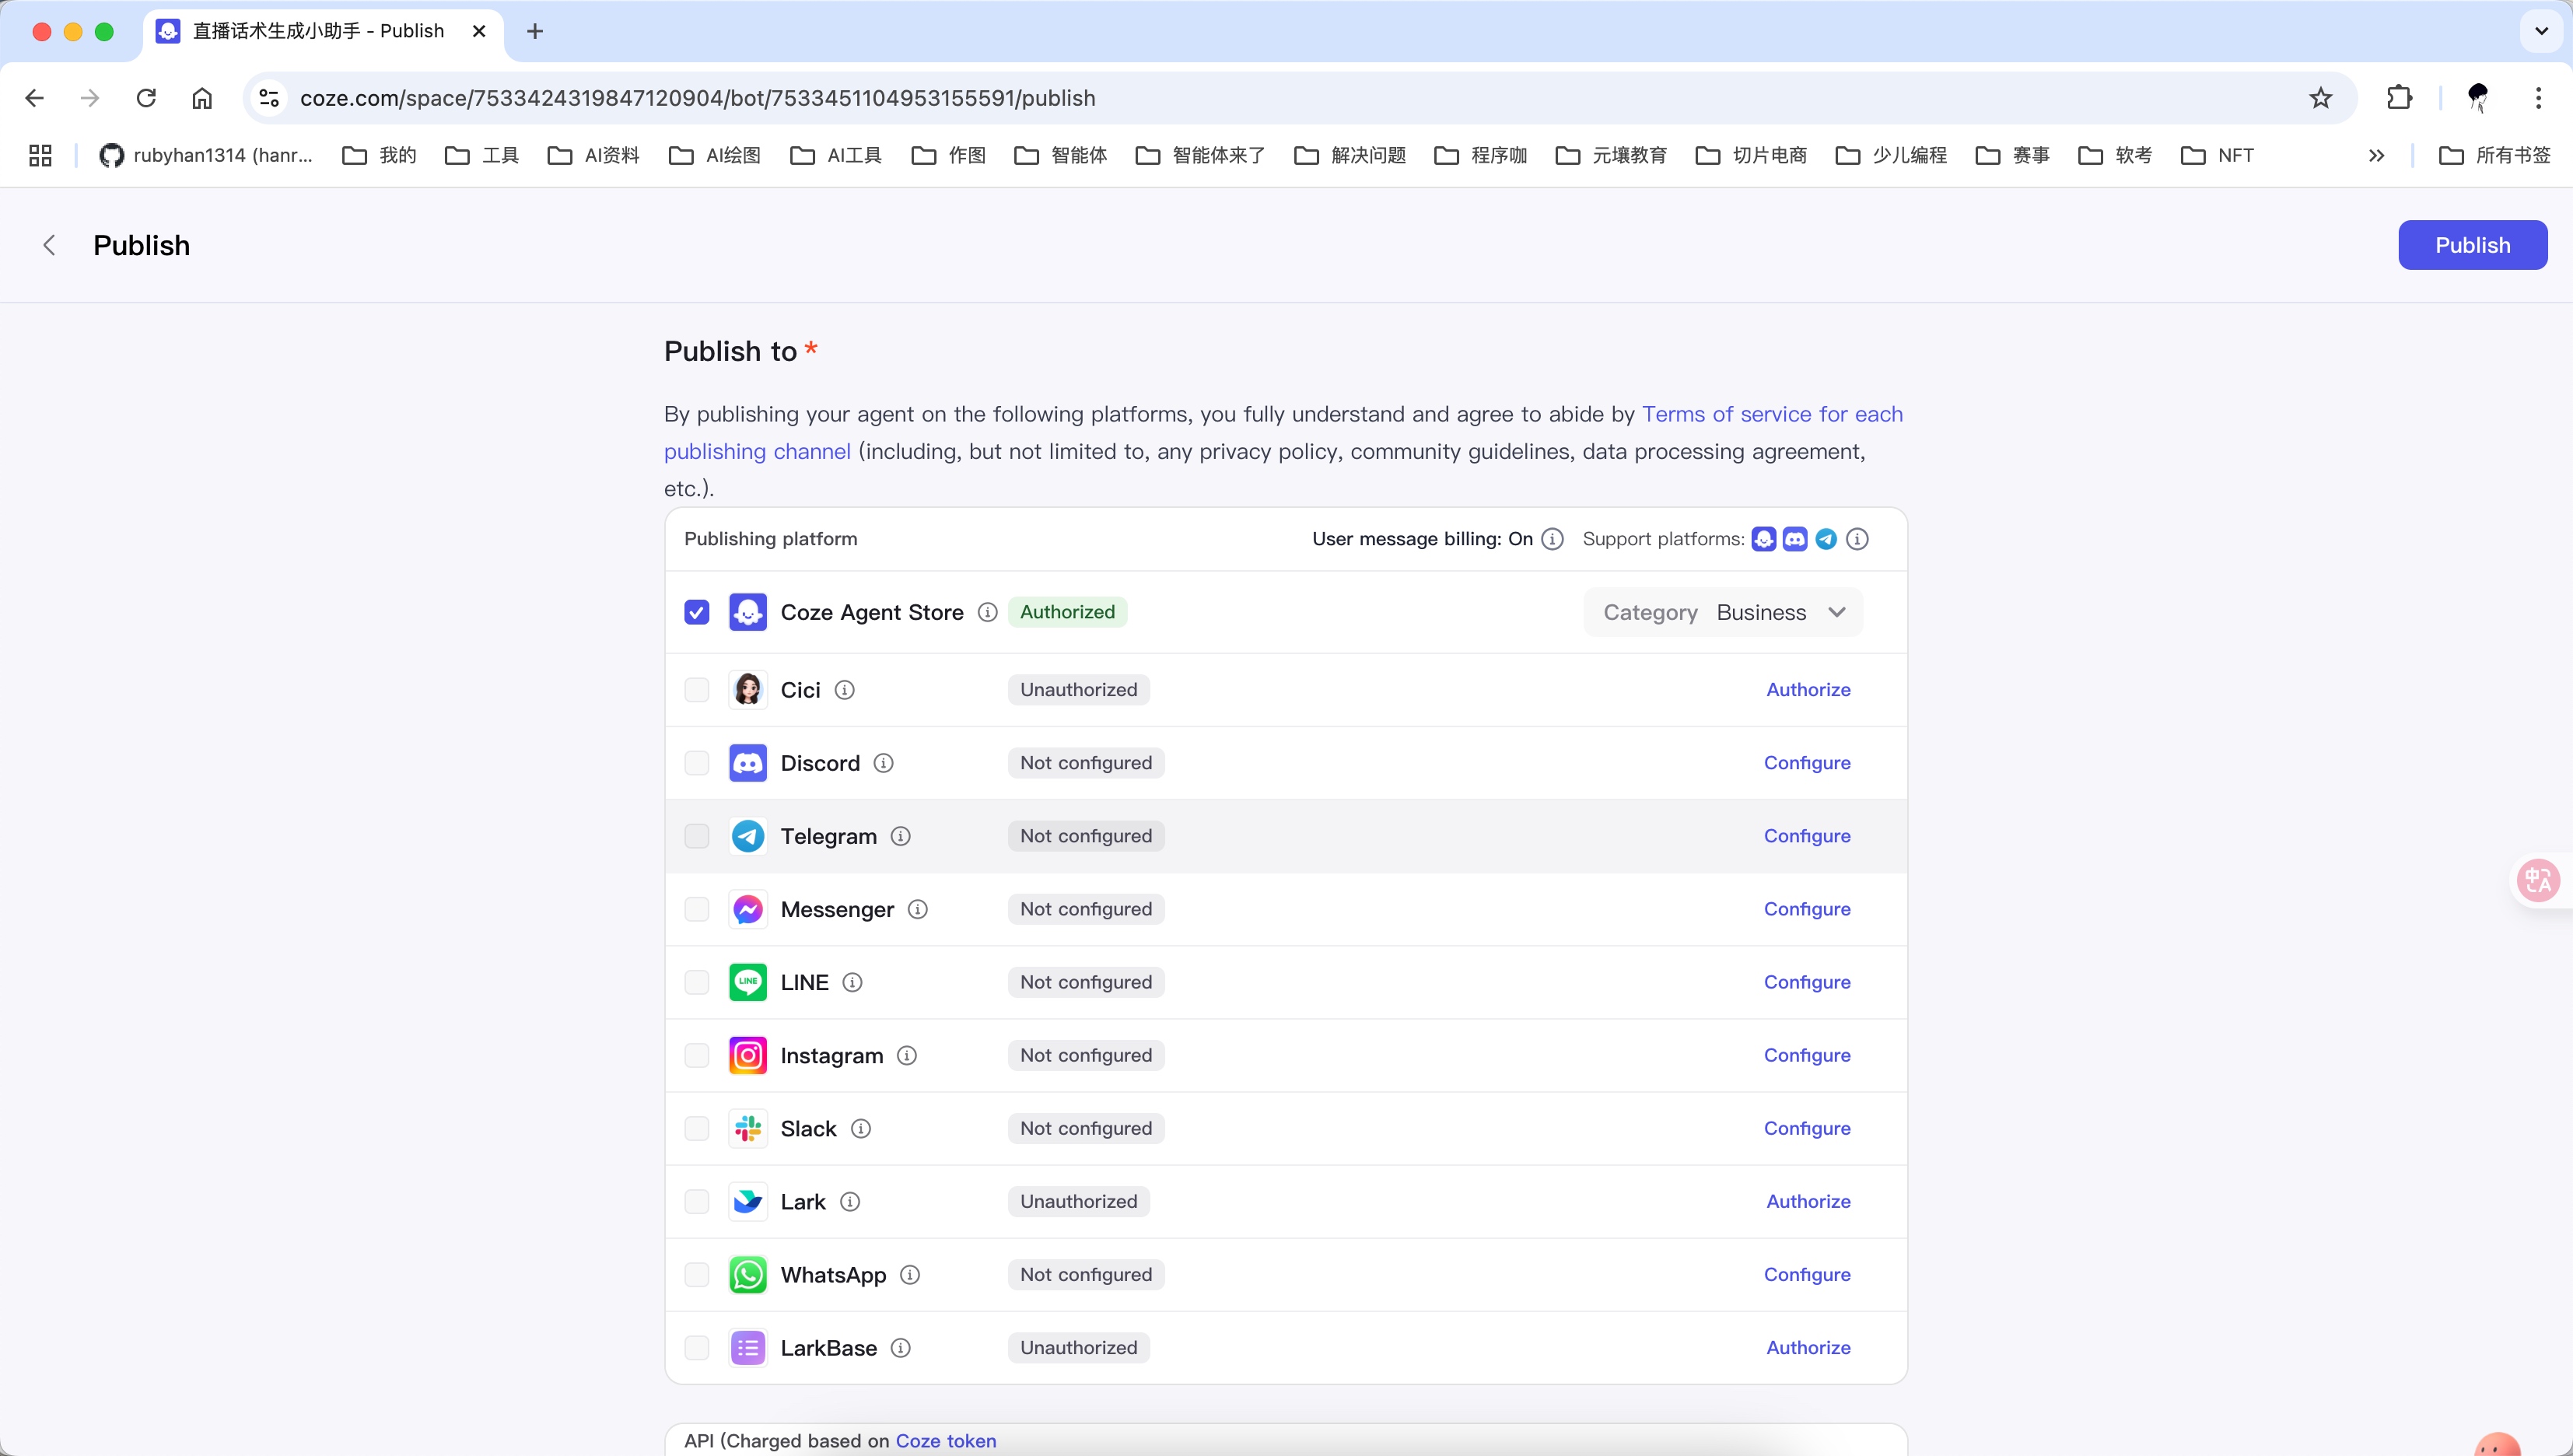Bookmark this page with the star icon

(2320, 98)
